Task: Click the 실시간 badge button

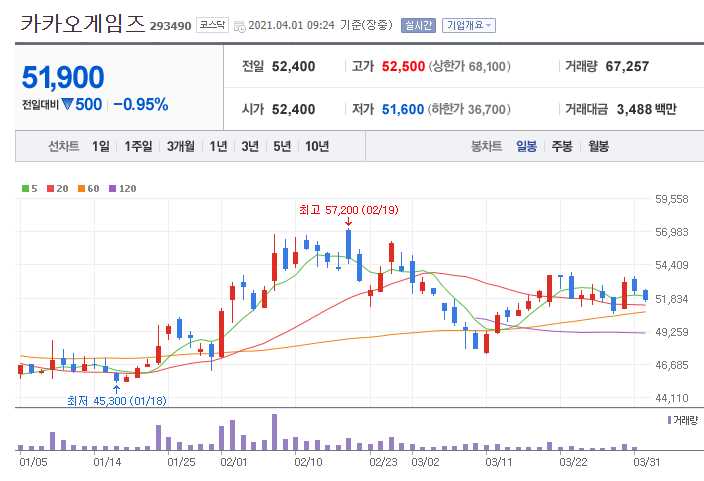Action: pyautogui.click(x=418, y=25)
